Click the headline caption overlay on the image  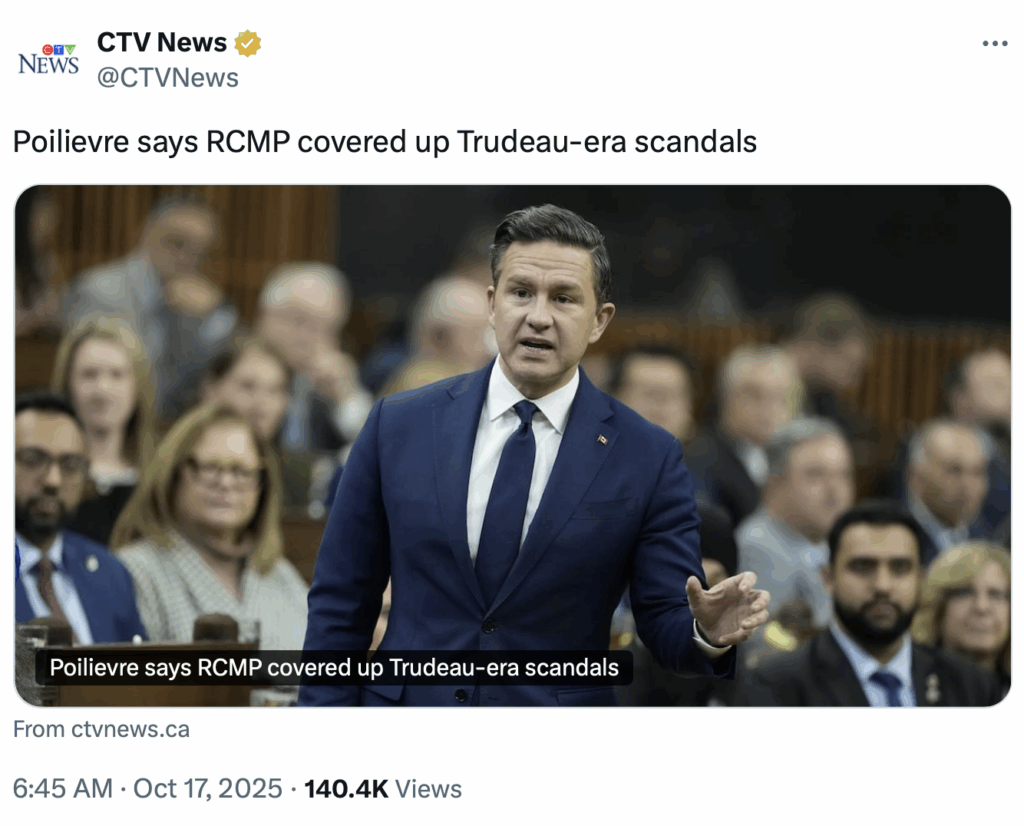click(334, 666)
